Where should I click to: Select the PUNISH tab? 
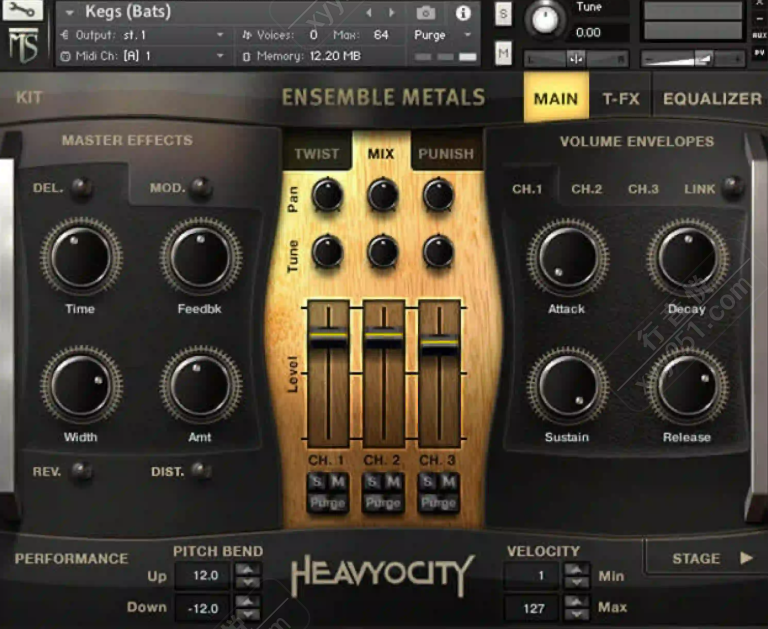pos(446,153)
